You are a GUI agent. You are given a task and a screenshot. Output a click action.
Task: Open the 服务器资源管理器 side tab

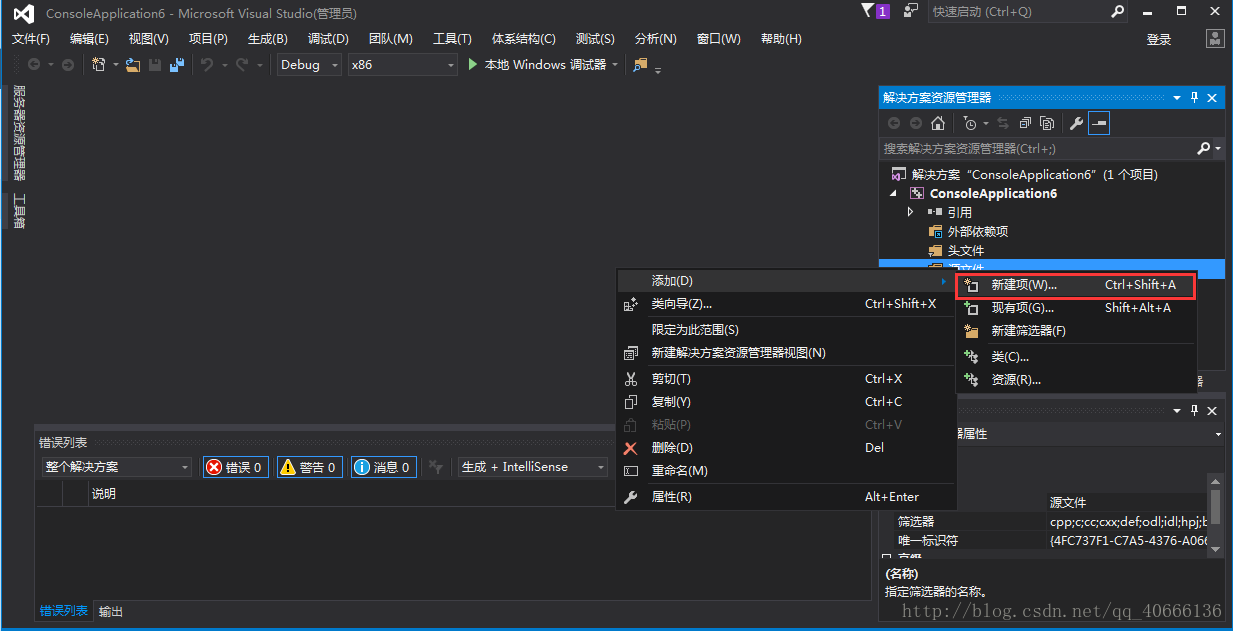(x=18, y=133)
